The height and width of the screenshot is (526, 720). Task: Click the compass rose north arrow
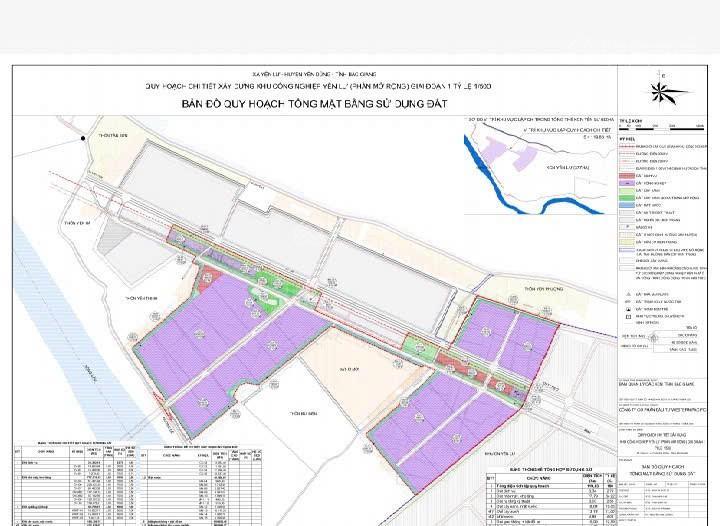[x=659, y=92]
